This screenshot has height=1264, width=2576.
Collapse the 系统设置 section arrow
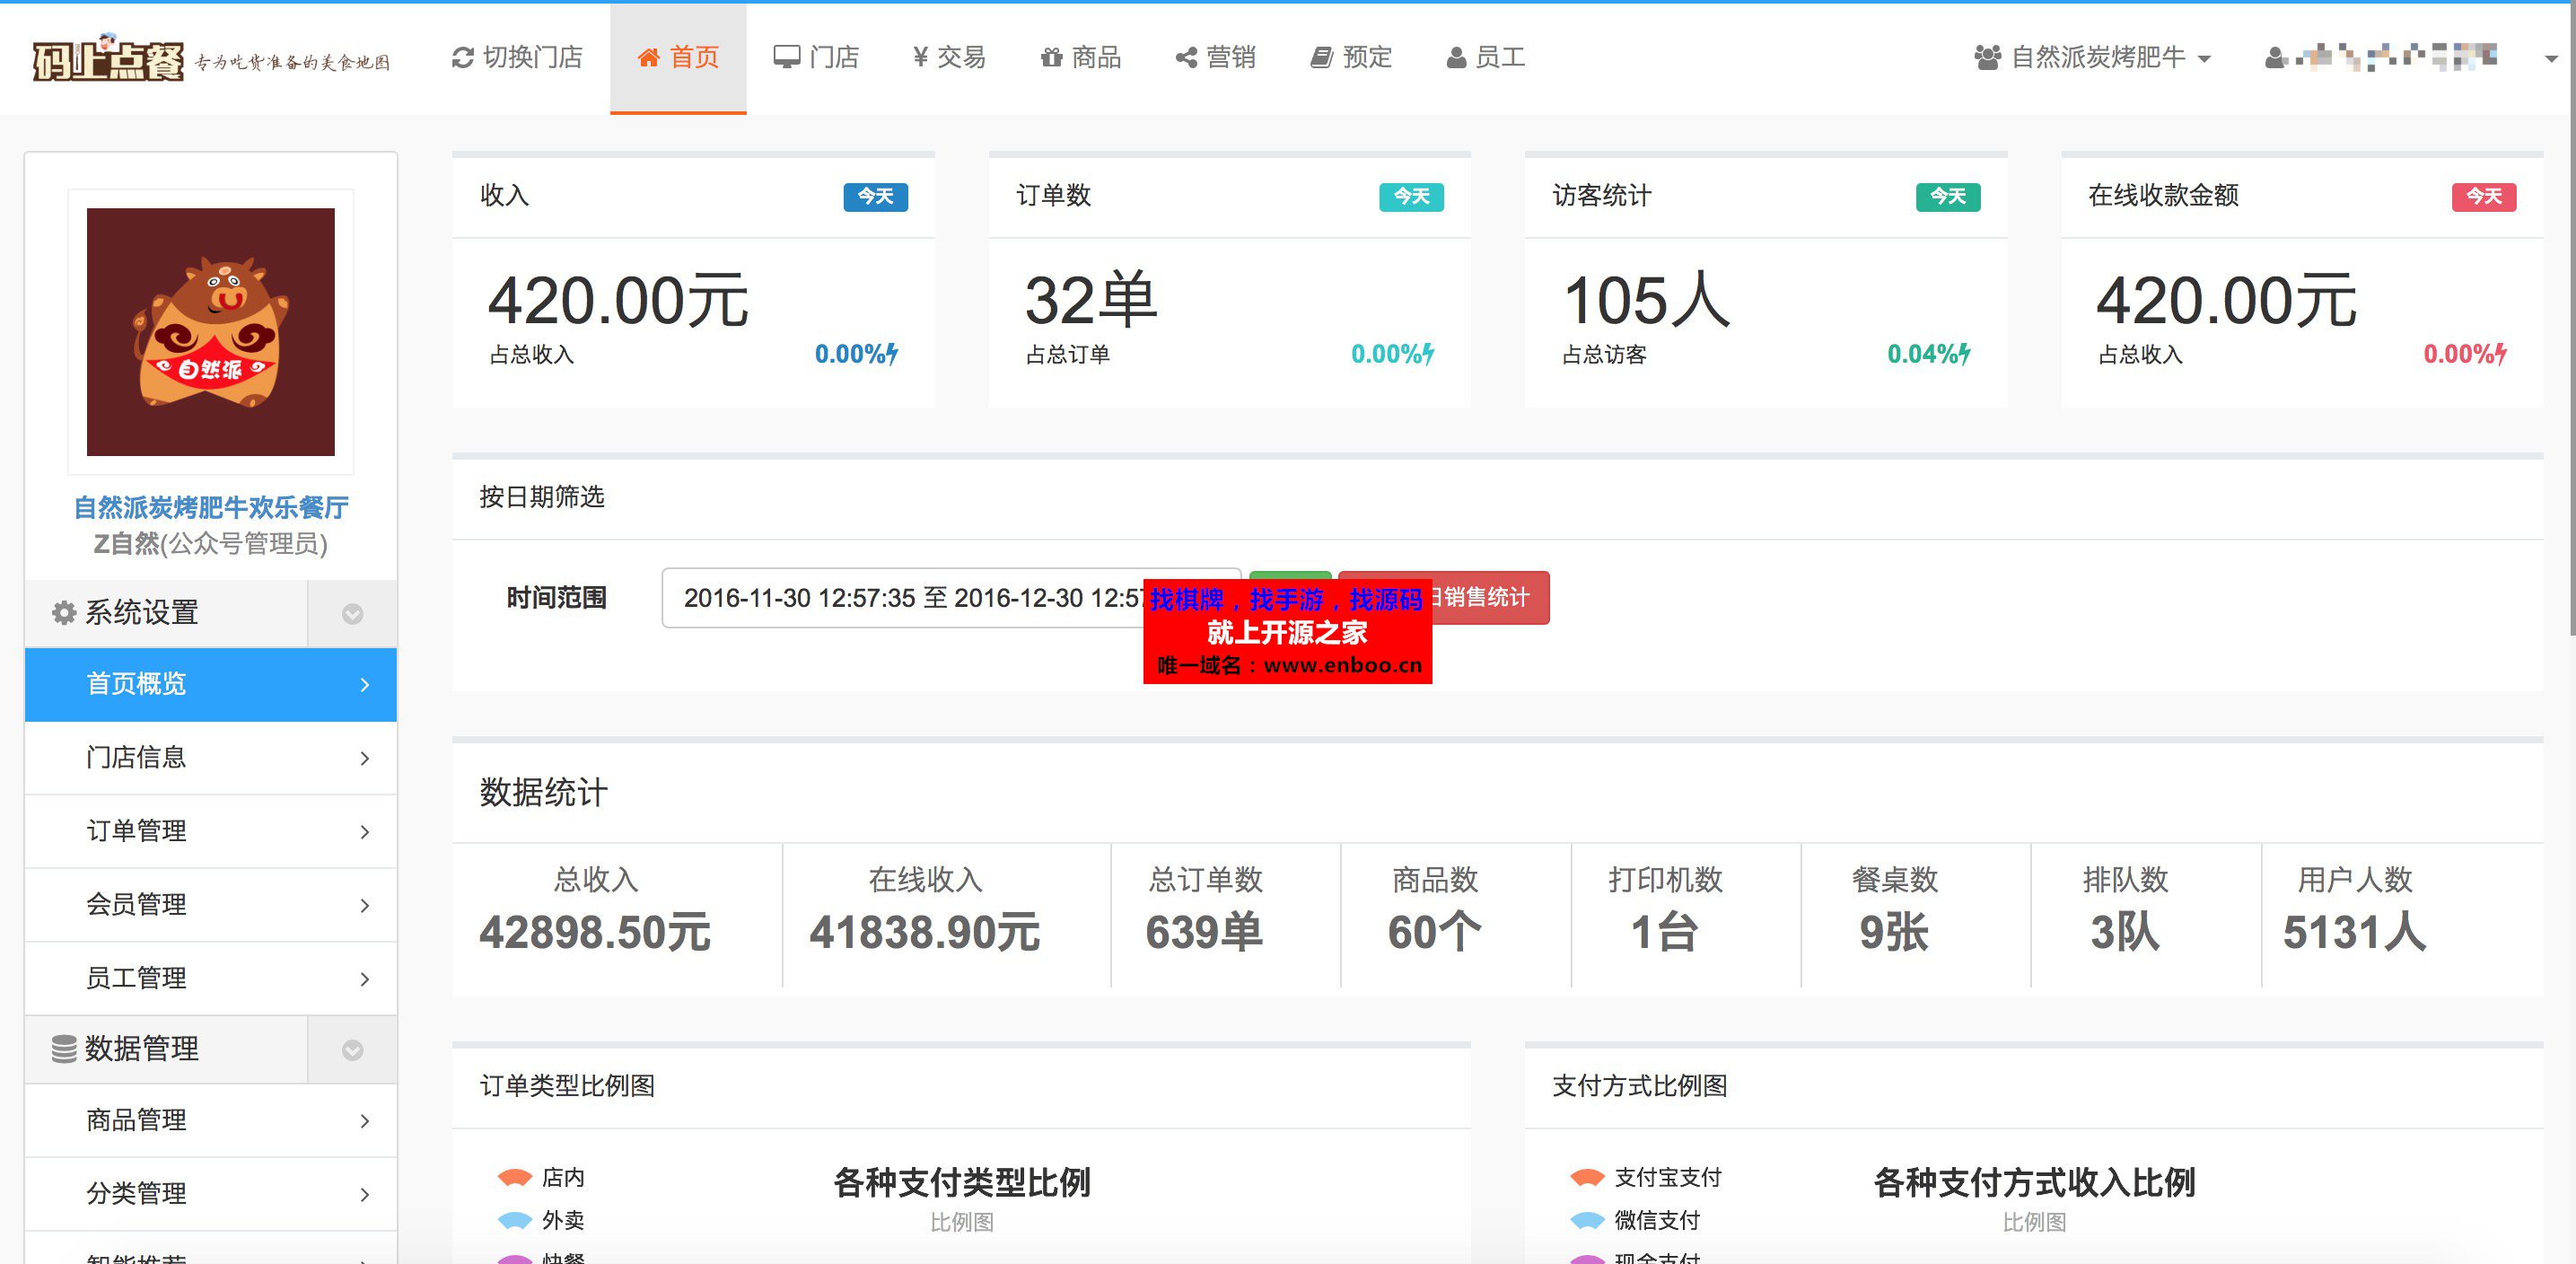pyautogui.click(x=352, y=614)
